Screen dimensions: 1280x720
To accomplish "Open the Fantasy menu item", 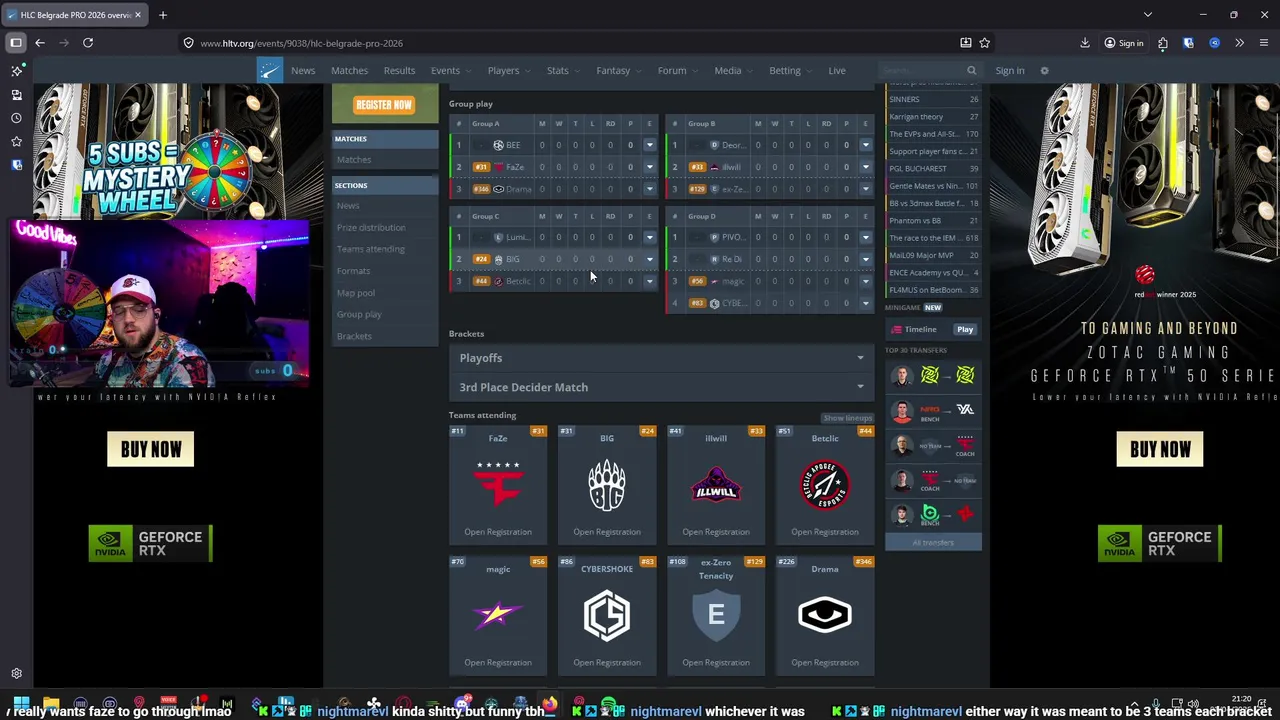I will [617, 70].
